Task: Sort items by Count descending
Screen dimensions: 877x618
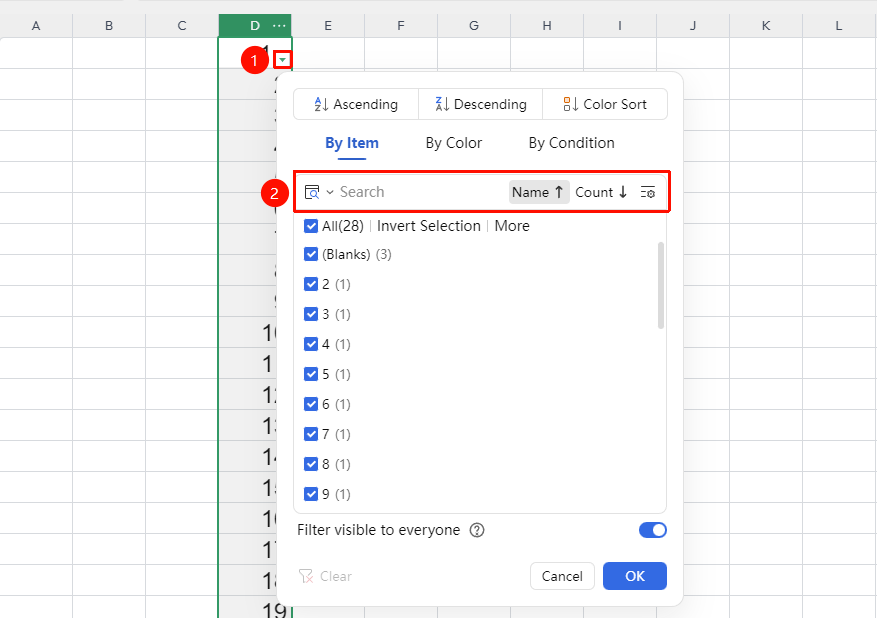Action: click(x=601, y=192)
